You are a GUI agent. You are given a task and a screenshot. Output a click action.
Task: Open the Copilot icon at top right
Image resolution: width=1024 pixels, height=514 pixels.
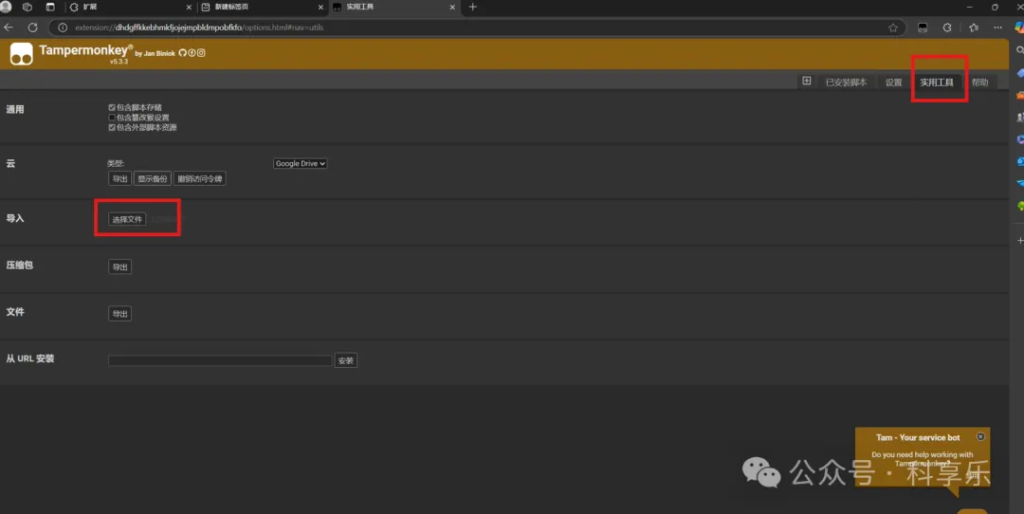pyautogui.click(x=1019, y=27)
